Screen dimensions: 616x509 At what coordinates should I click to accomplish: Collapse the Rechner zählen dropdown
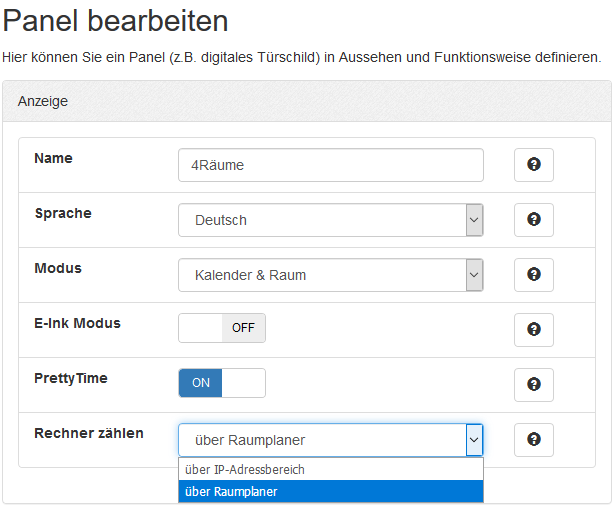pos(474,440)
